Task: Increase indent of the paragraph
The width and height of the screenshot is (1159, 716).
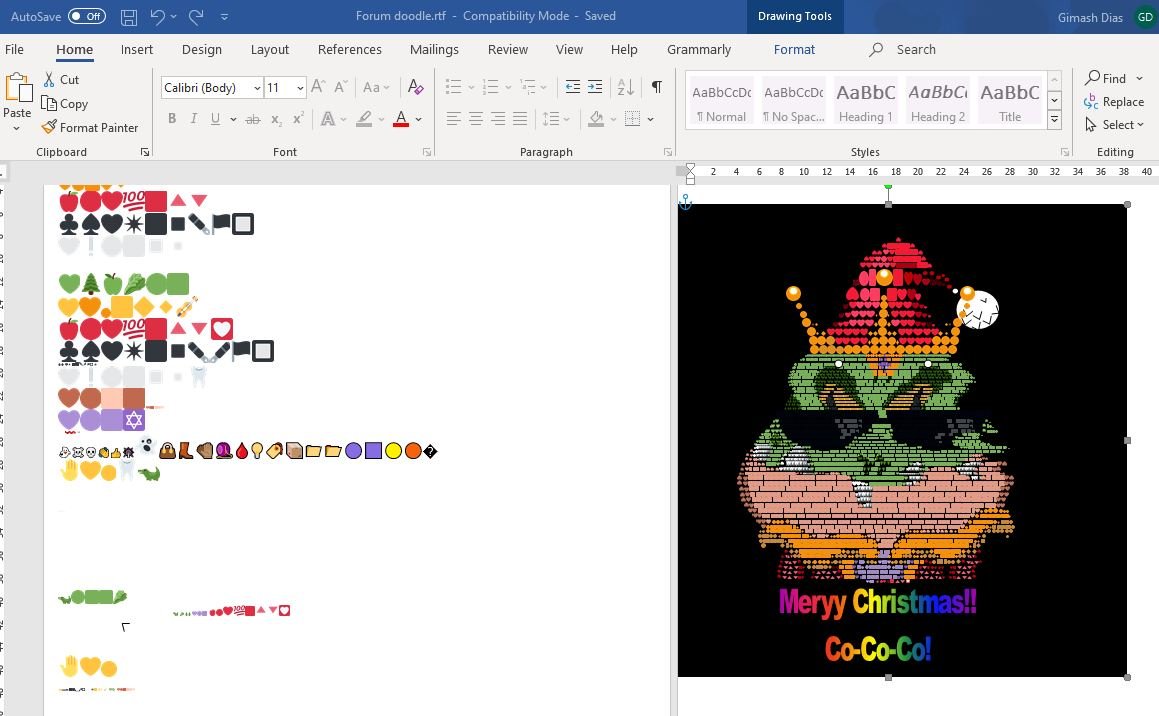Action: coord(595,88)
